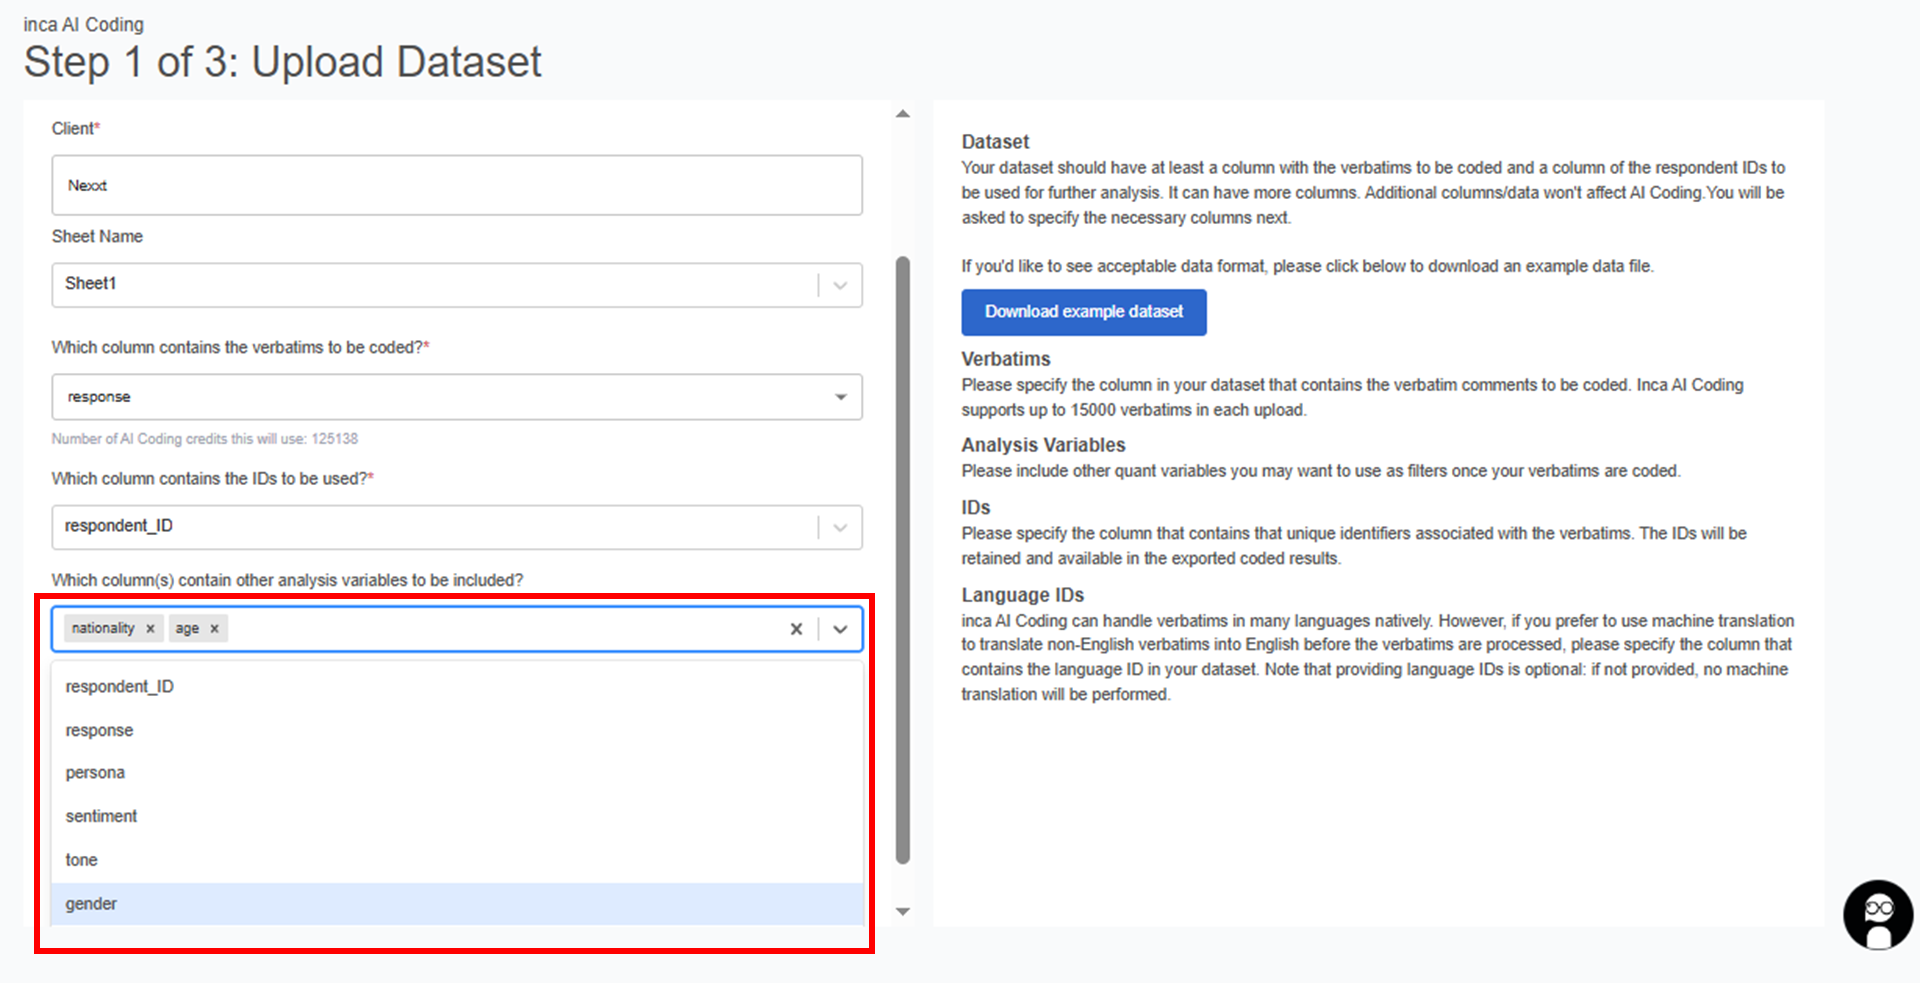Image resolution: width=1920 pixels, height=983 pixels.
Task: Clear all selected analysis variables
Action: pos(796,629)
